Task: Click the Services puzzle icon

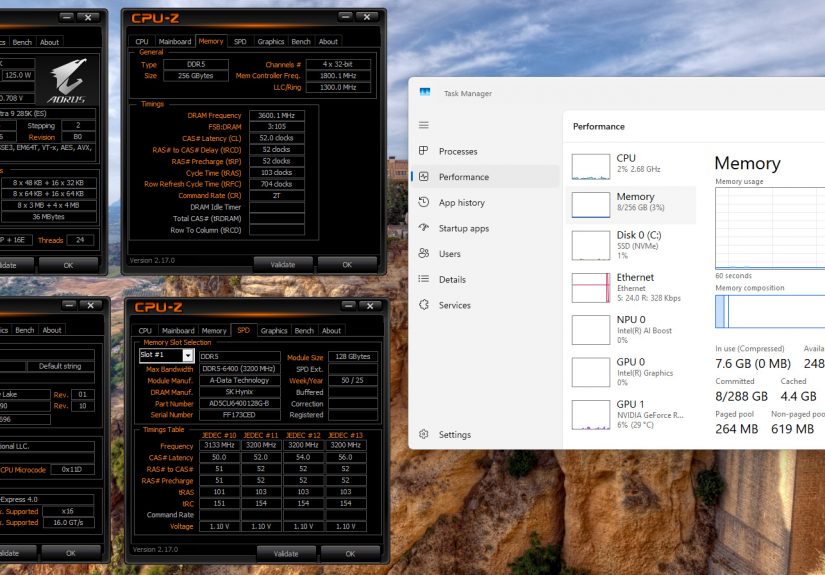Action: 424,305
